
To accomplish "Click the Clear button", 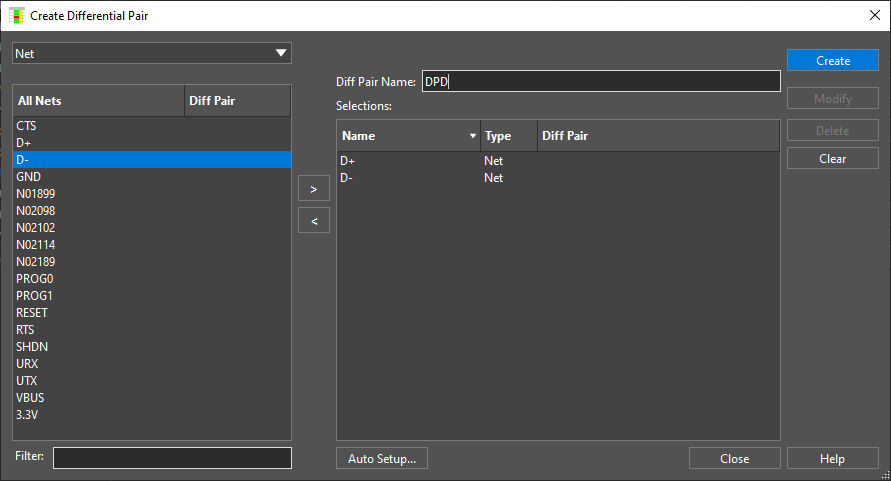I will [x=832, y=159].
